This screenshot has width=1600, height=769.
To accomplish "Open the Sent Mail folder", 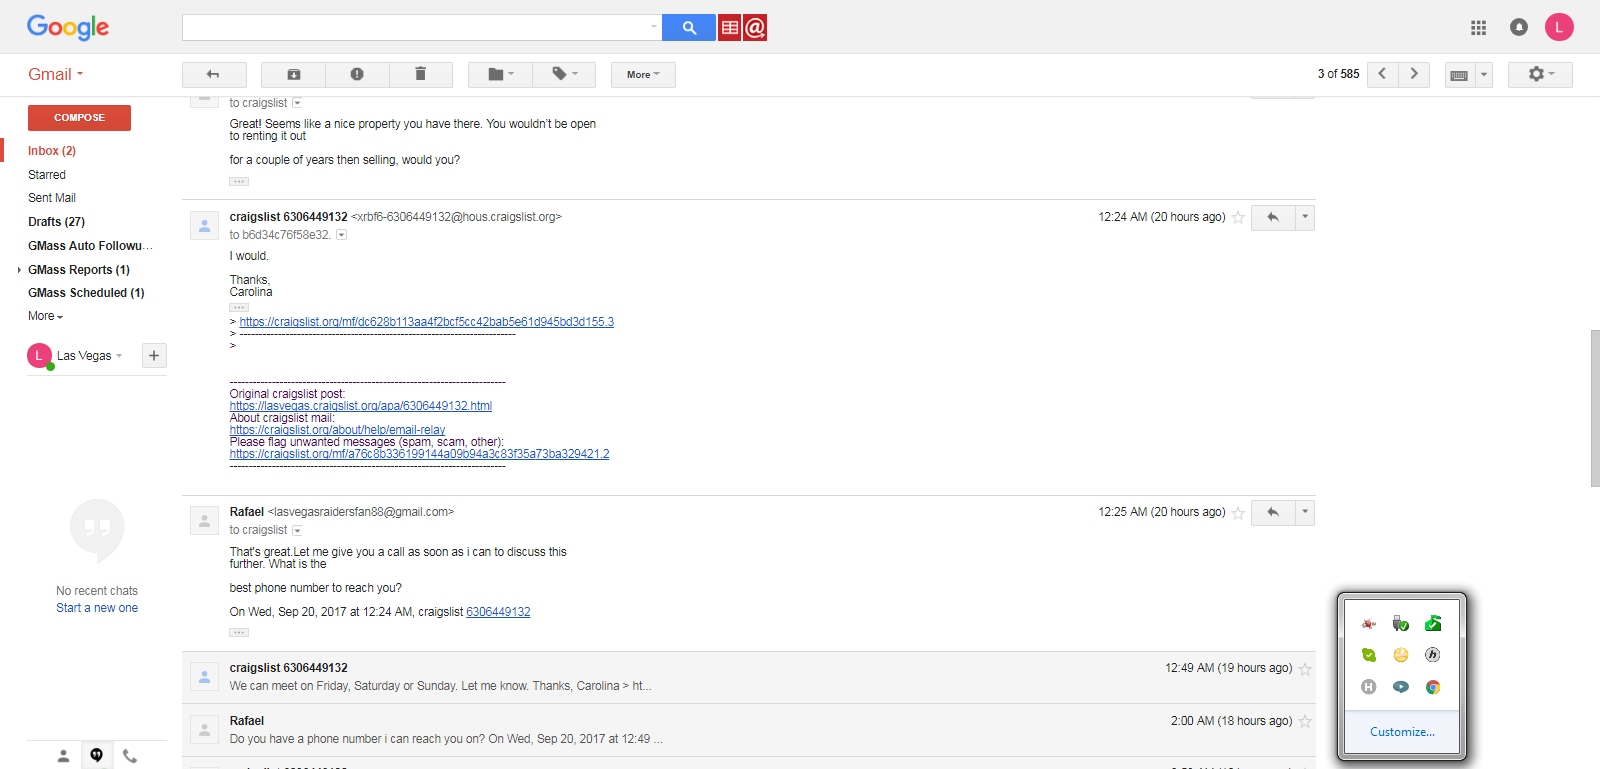I will pos(52,198).
